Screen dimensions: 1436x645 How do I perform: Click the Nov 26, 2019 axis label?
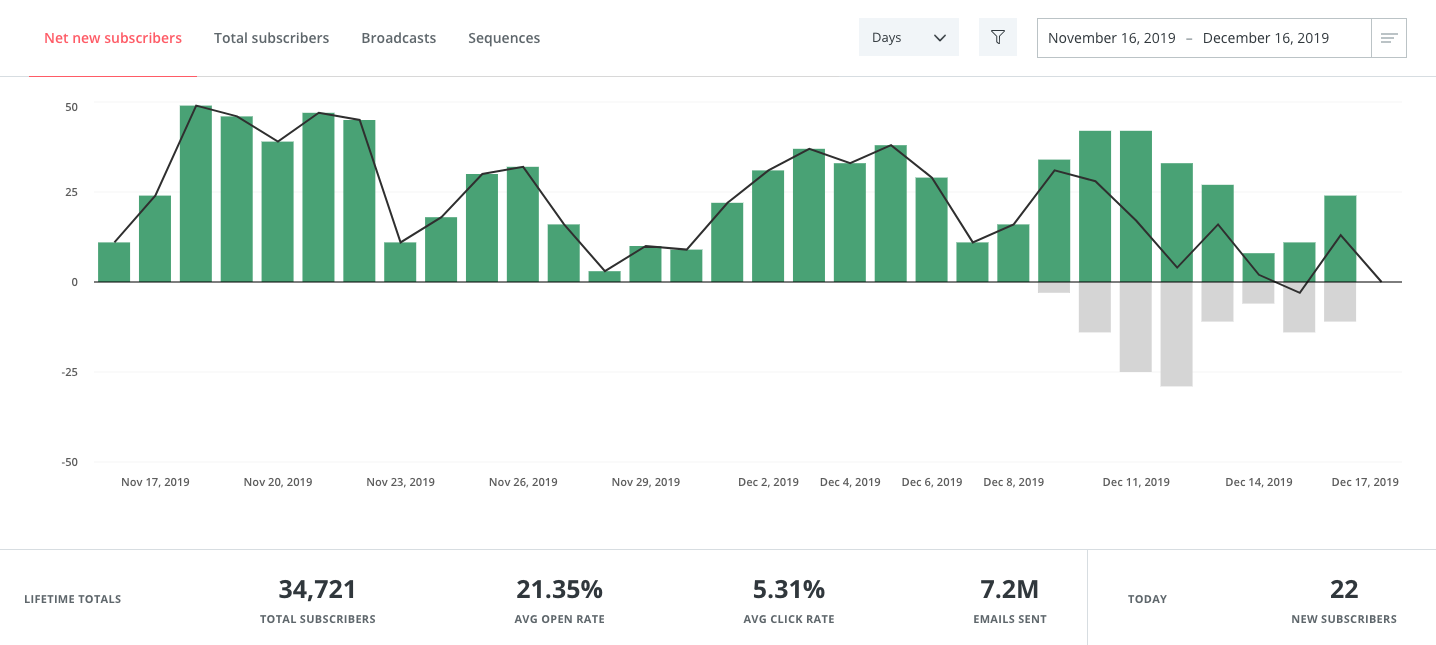point(523,482)
